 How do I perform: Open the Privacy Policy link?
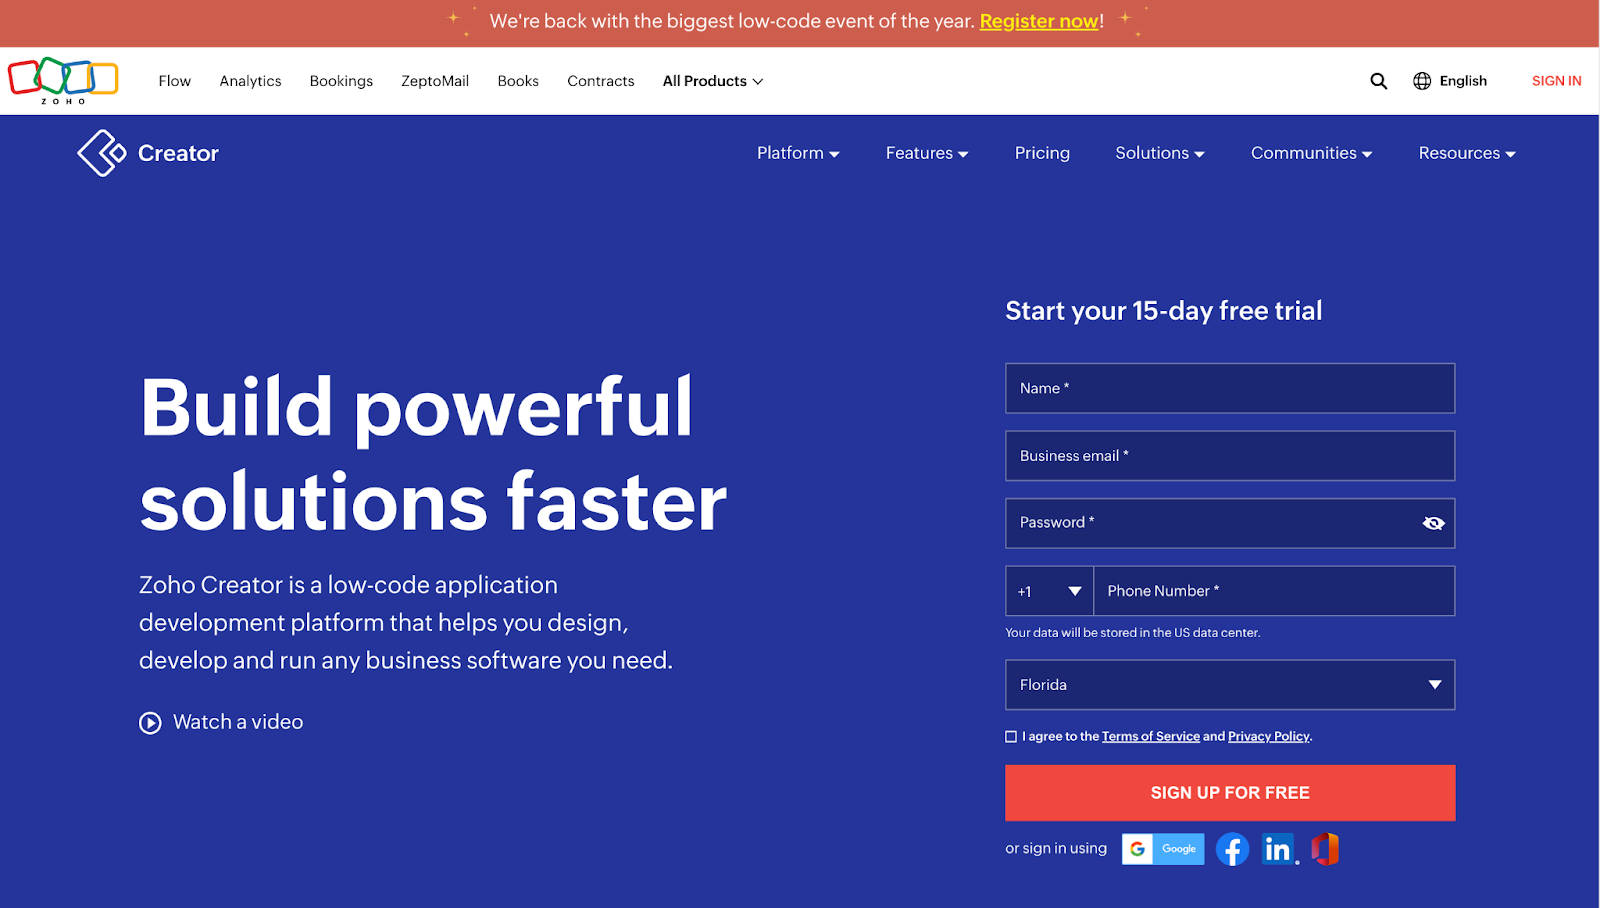(1269, 737)
